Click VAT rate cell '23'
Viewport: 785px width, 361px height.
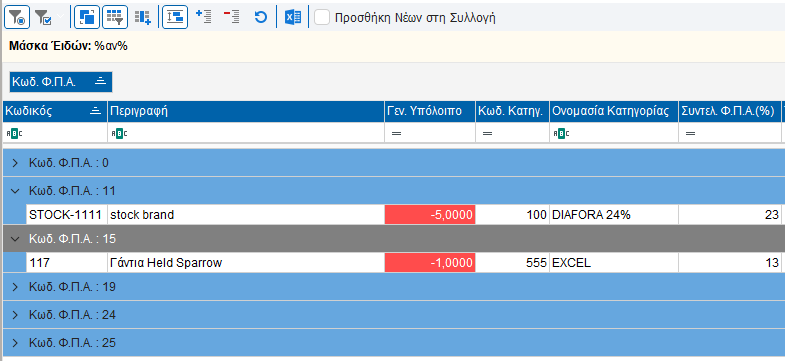[x=730, y=215]
